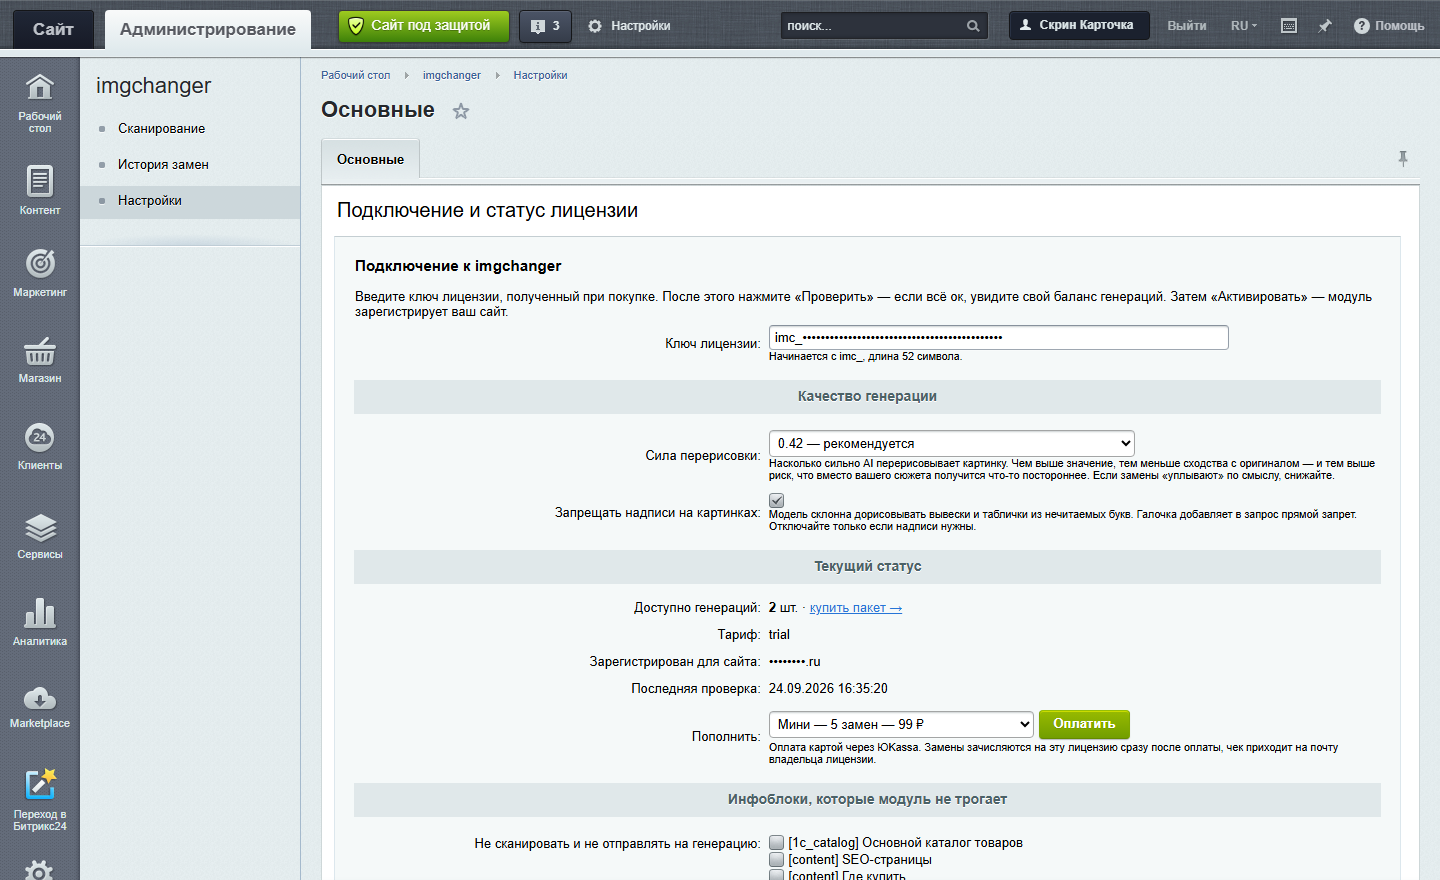Click the panel layout icon in top bar
This screenshot has height=880, width=1440.
[x=1289, y=26]
